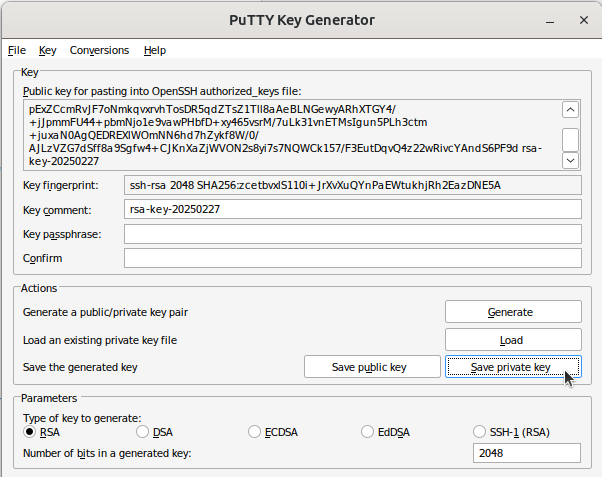Click 'Number of bits in a generated key:' label
This screenshot has height=477, width=602.
click(x=107, y=453)
